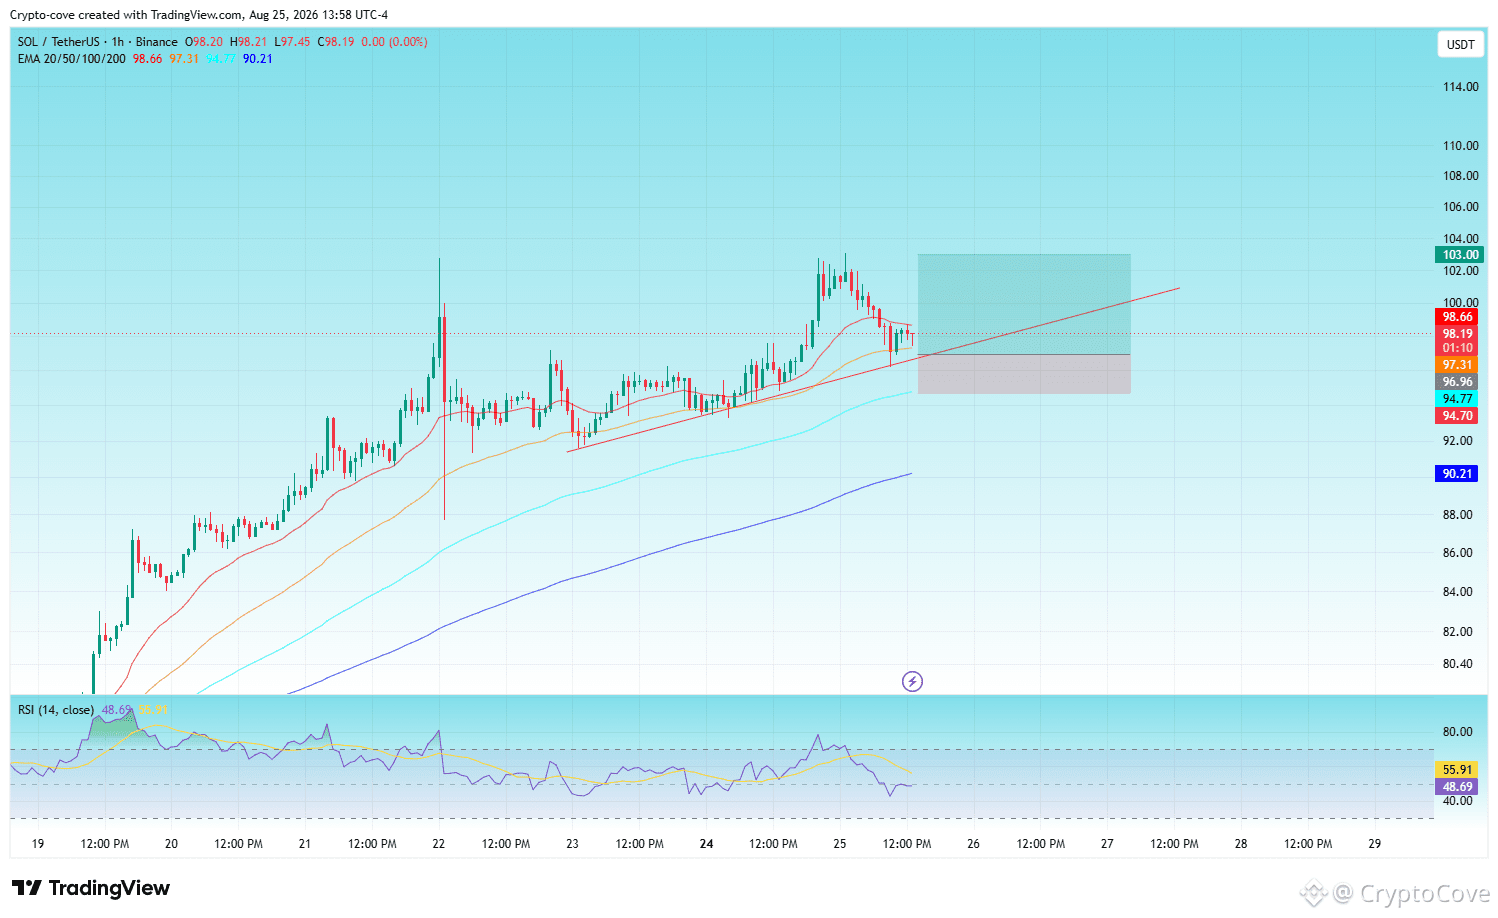Click date 26 on the time axis
The height and width of the screenshot is (918, 1498).
tap(973, 844)
